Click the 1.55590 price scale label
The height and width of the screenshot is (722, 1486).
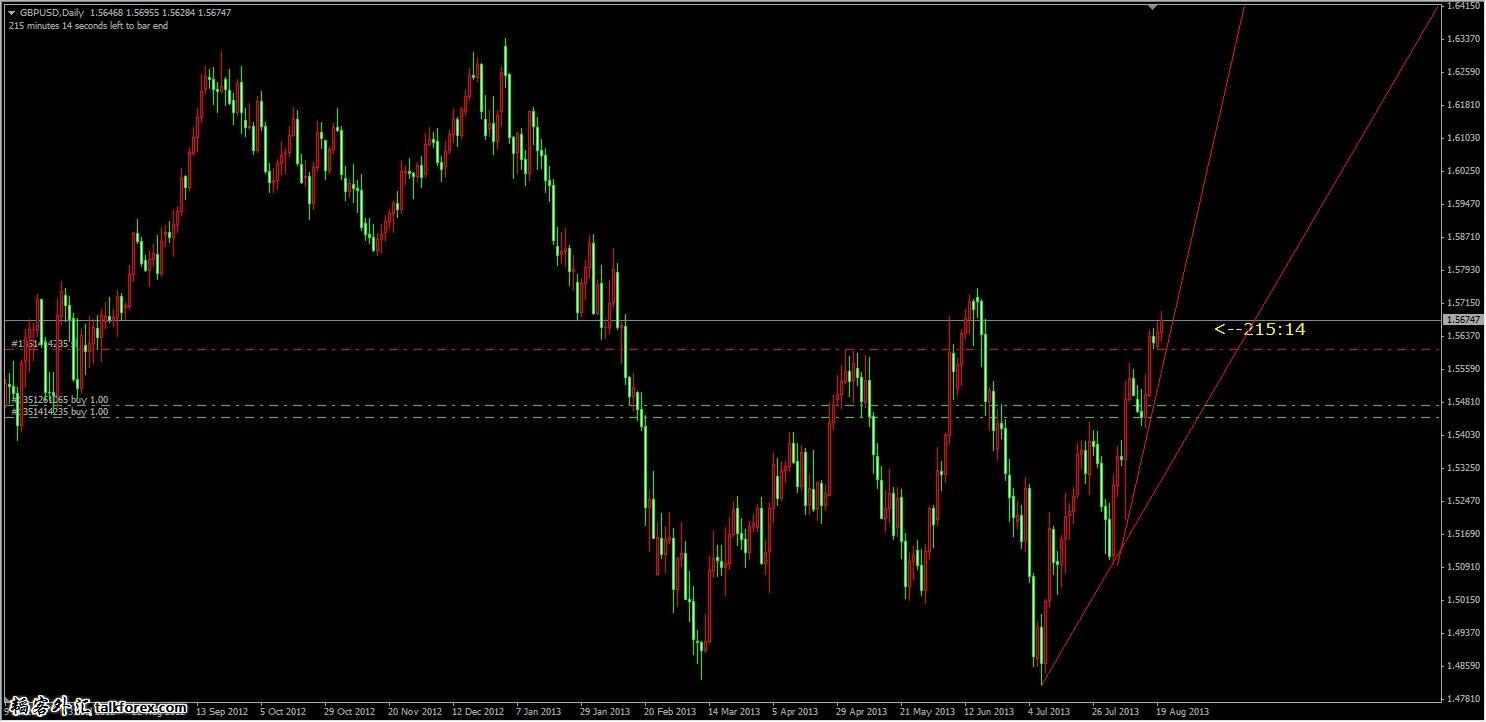click(1464, 369)
